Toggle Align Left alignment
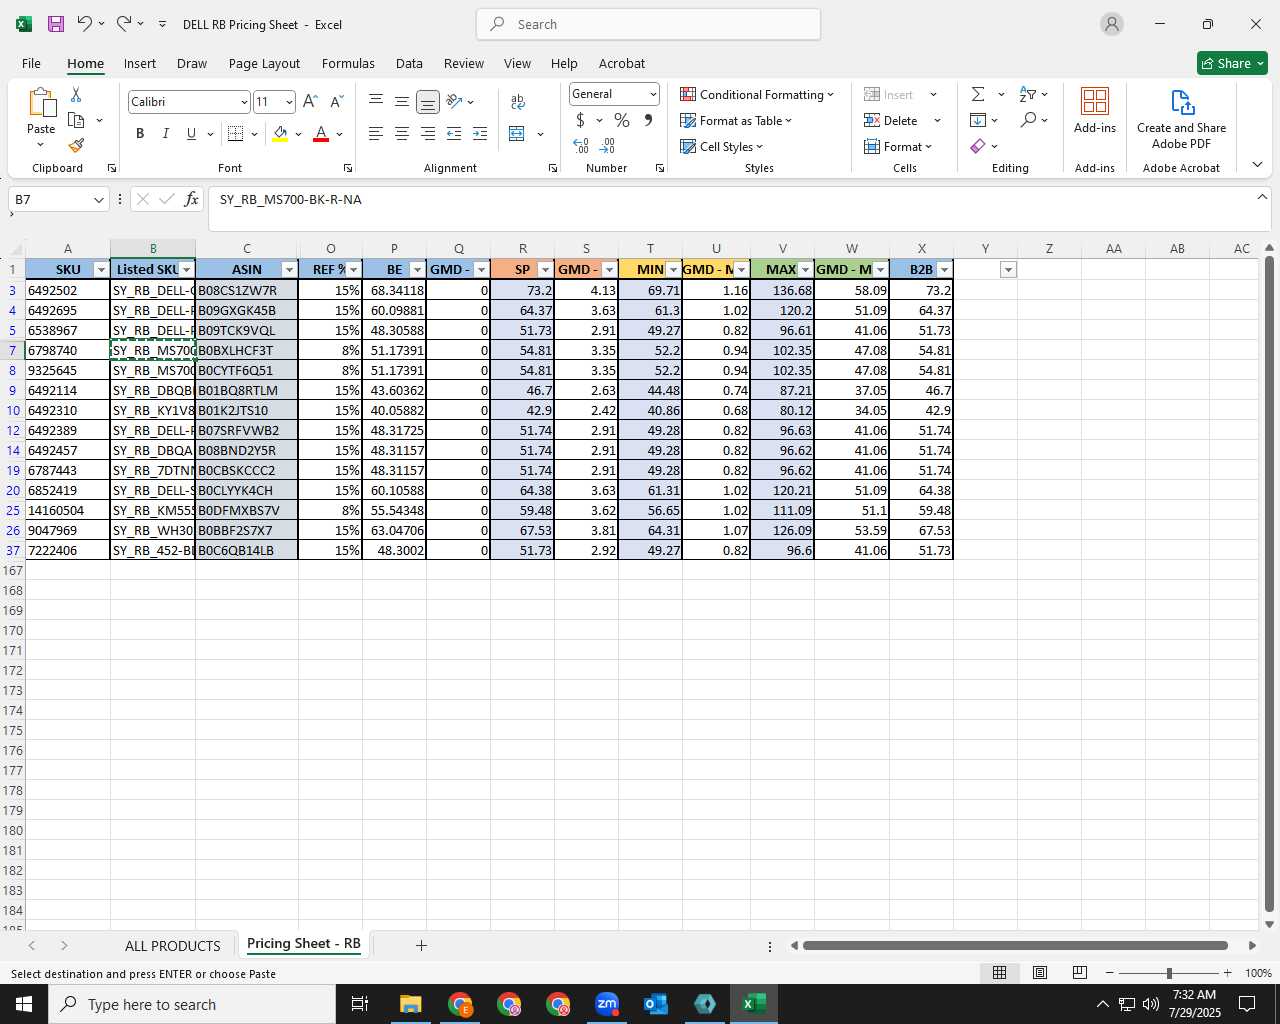The height and width of the screenshot is (1024, 1280). coord(376,134)
